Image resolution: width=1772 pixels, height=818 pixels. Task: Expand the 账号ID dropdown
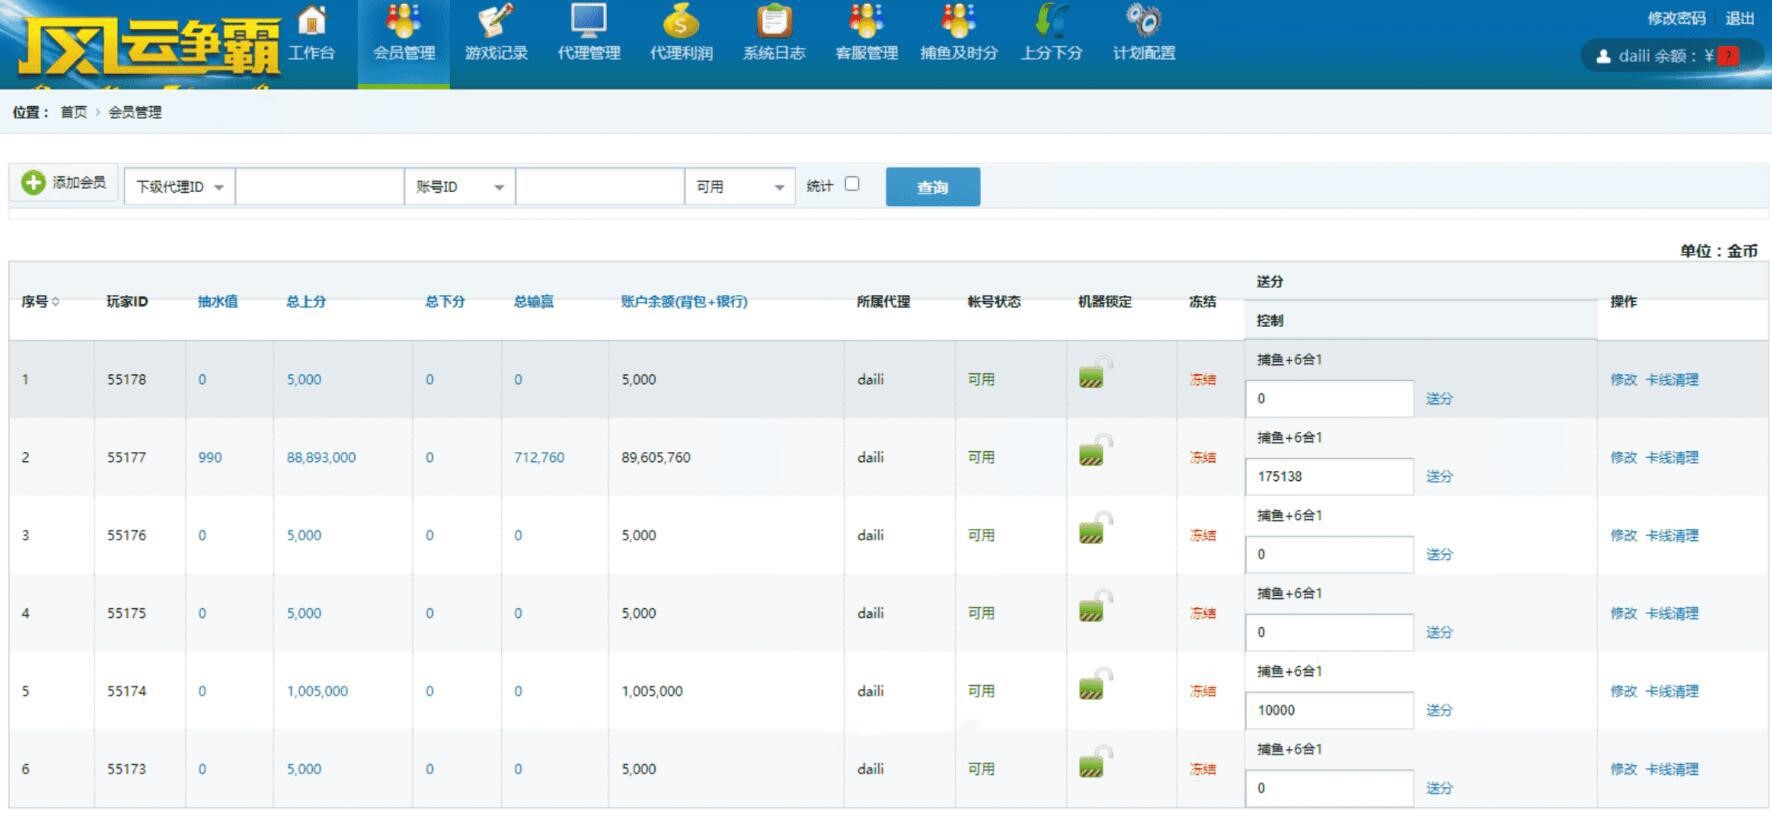(459, 187)
